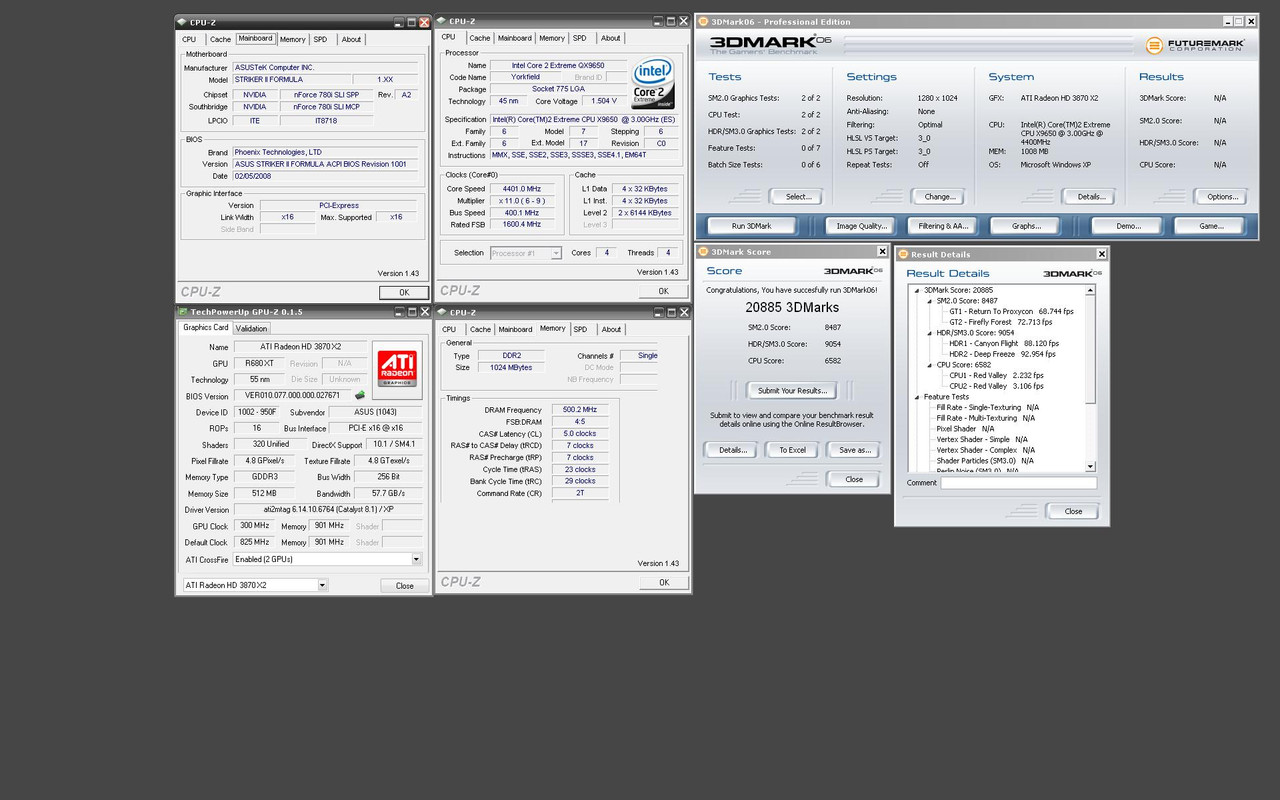Image resolution: width=1280 pixels, height=800 pixels.
Task: Click Details... in the 3DMark Score window
Action: pyautogui.click(x=731, y=450)
